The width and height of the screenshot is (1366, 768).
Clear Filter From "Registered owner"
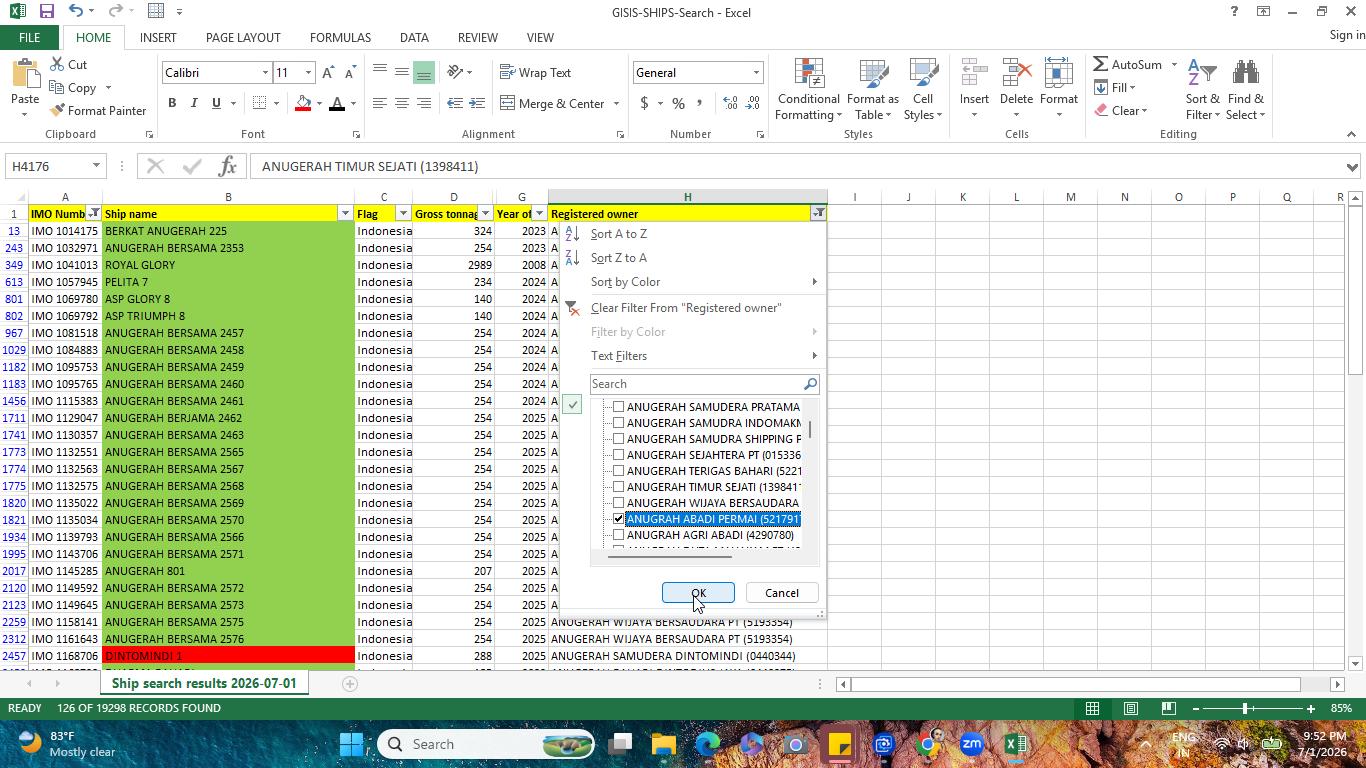(686, 308)
